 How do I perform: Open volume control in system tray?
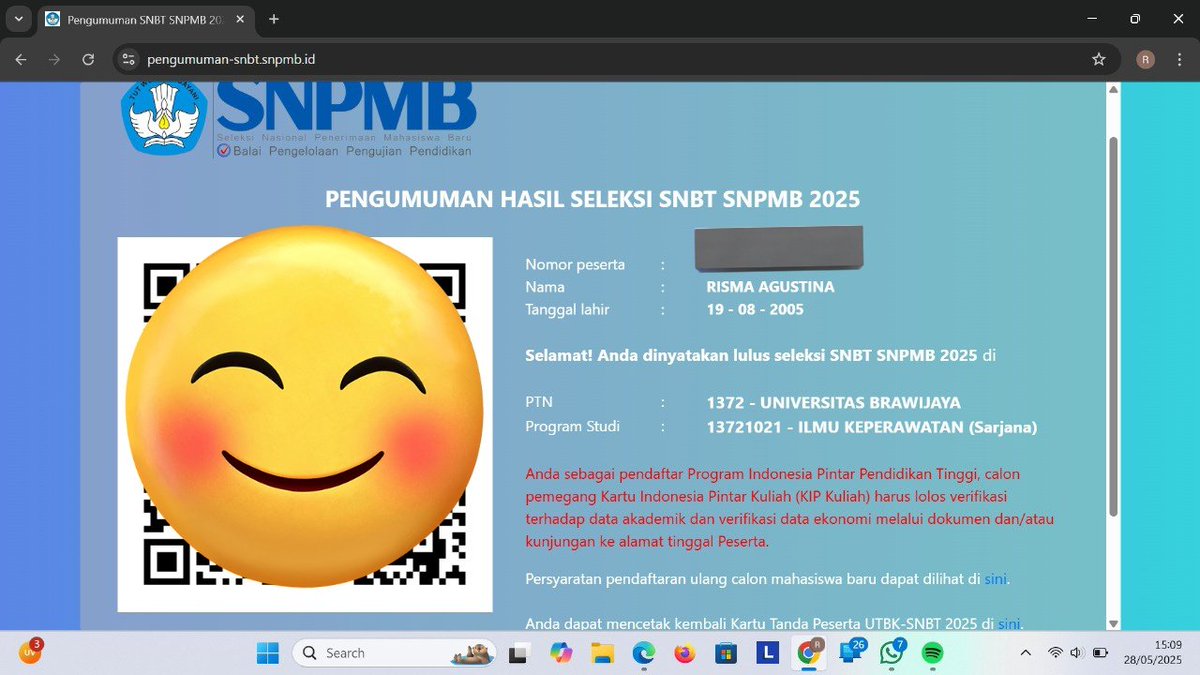(x=1076, y=653)
